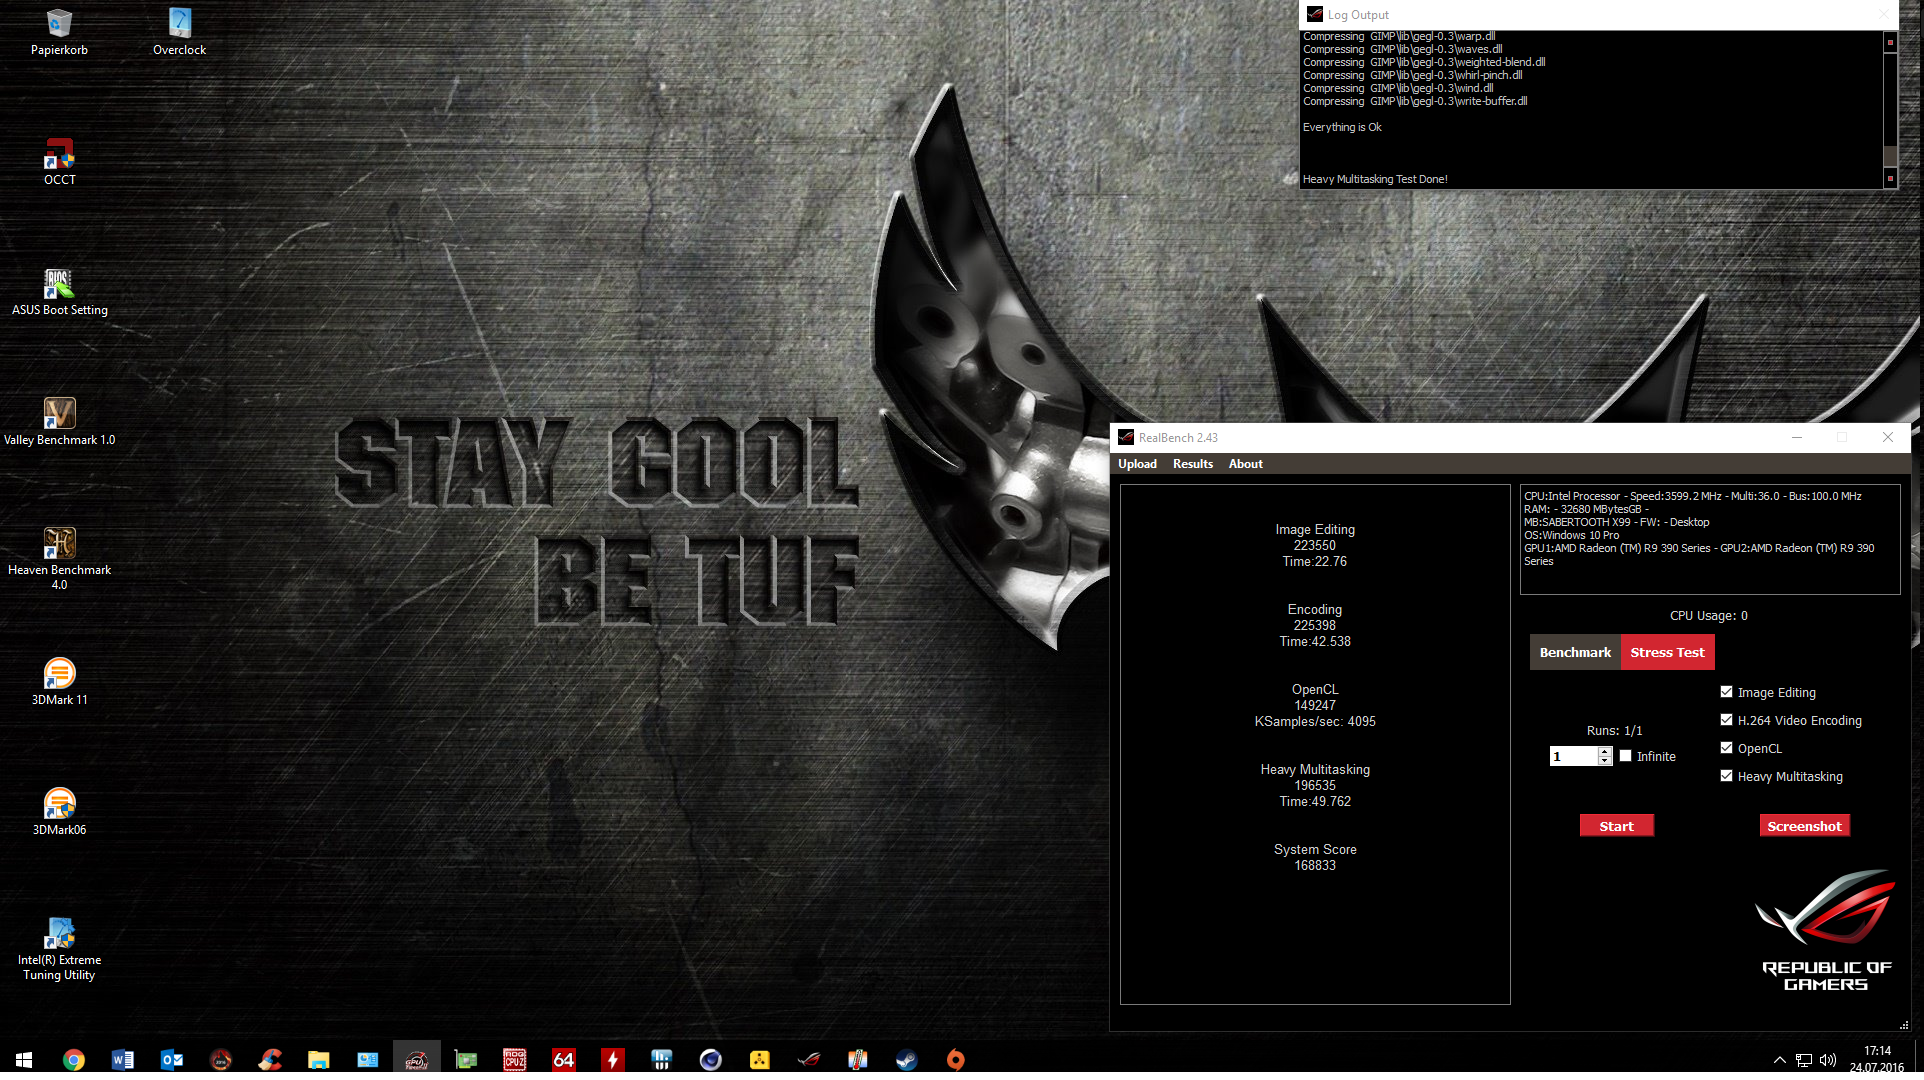Open volume control in system tray

(x=1828, y=1060)
